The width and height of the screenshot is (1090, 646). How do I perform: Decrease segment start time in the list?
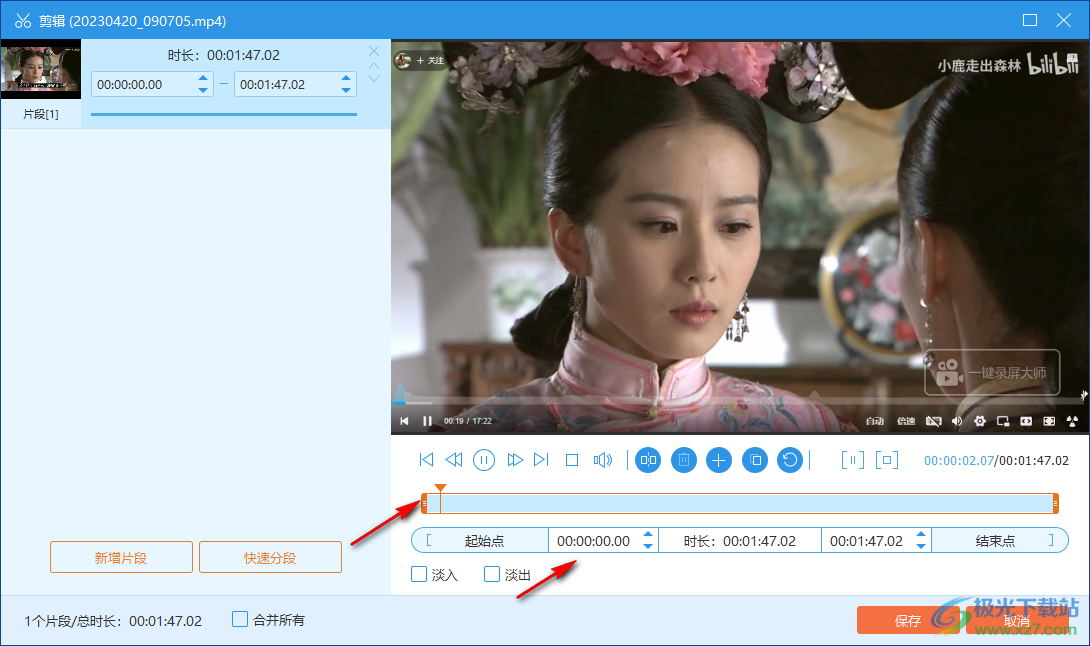[203, 90]
